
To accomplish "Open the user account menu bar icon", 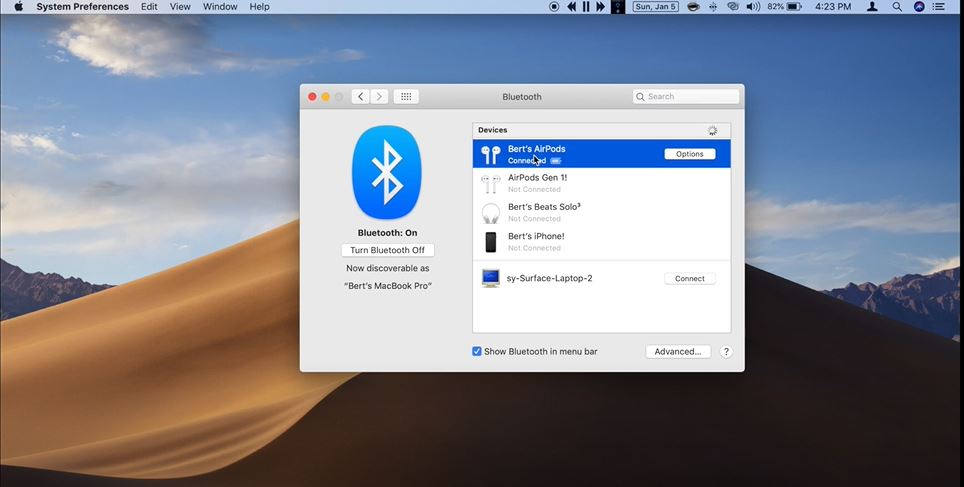I will click(x=872, y=7).
